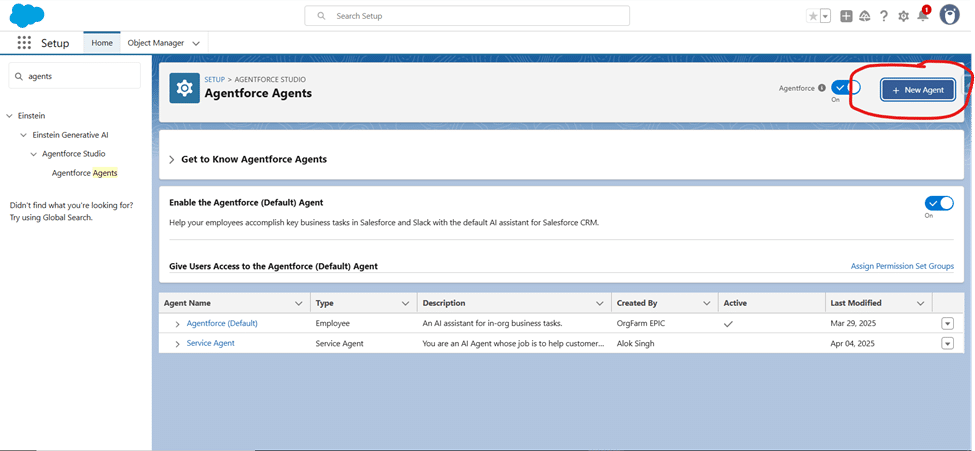Select Agentforce Agents in sidebar tree
This screenshot has width=975, height=451.
[x=85, y=173]
